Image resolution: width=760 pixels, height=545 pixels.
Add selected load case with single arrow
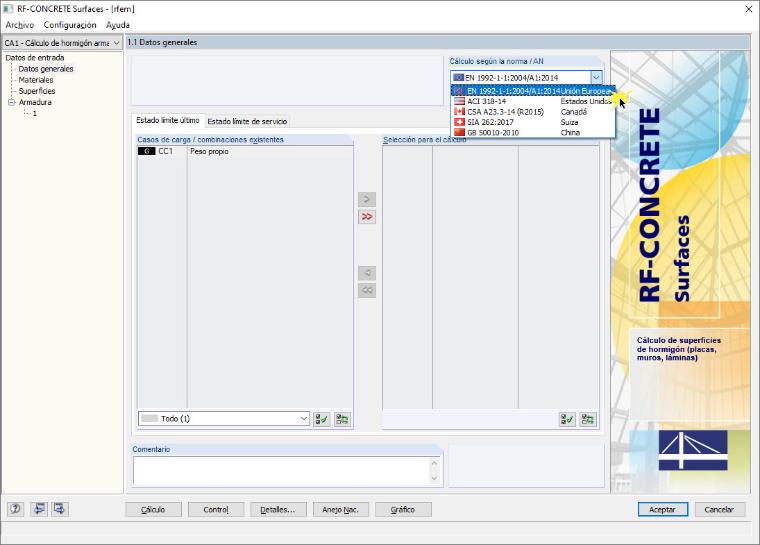tap(367, 199)
